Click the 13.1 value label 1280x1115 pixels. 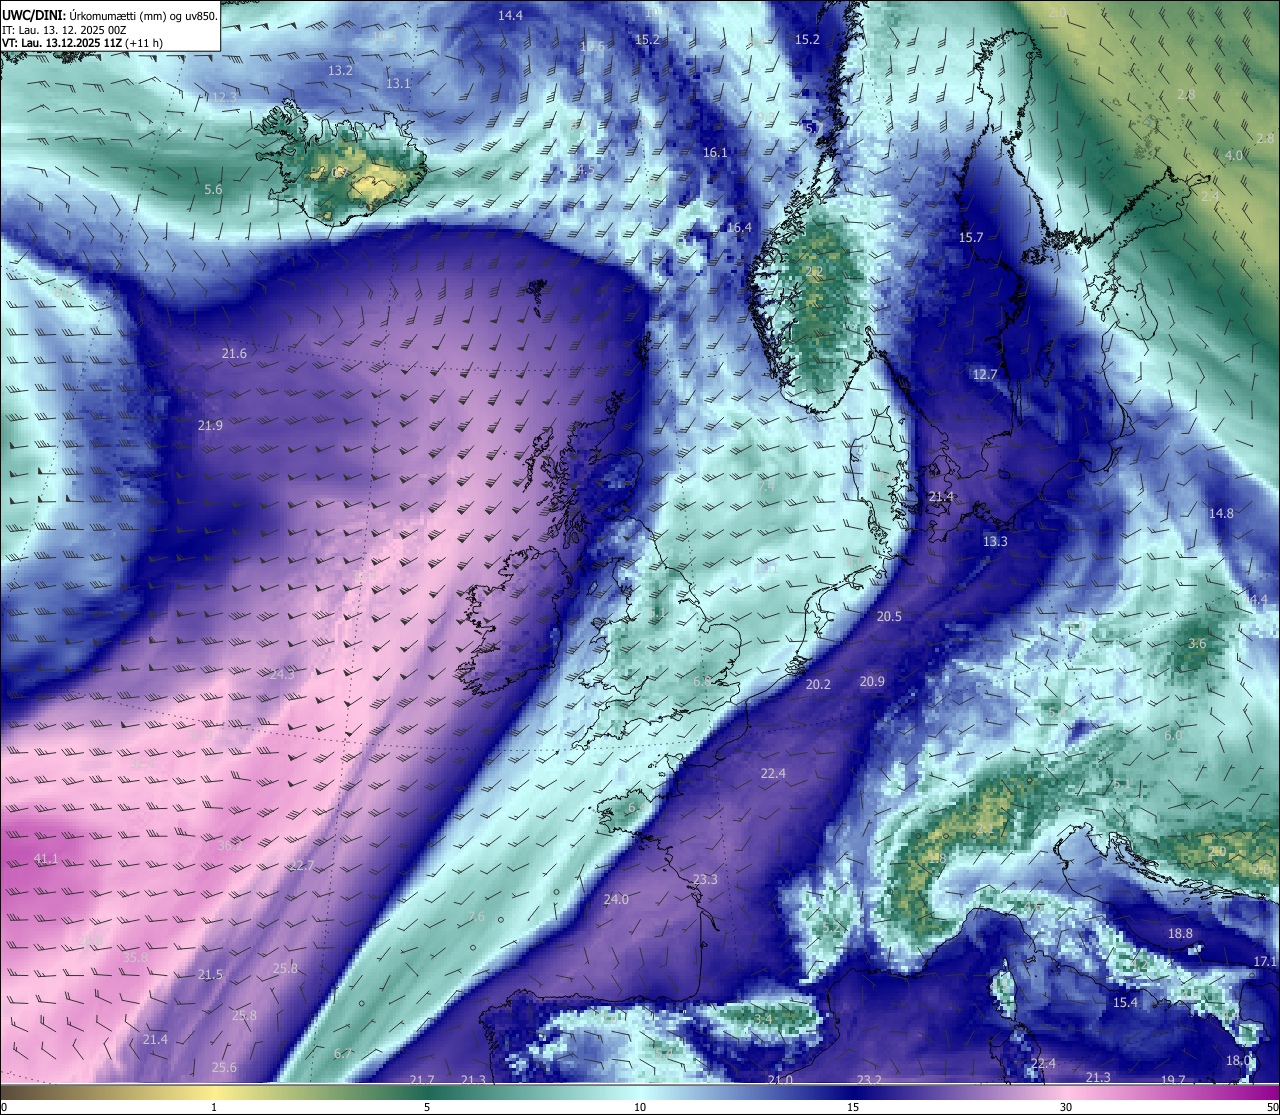398,83
